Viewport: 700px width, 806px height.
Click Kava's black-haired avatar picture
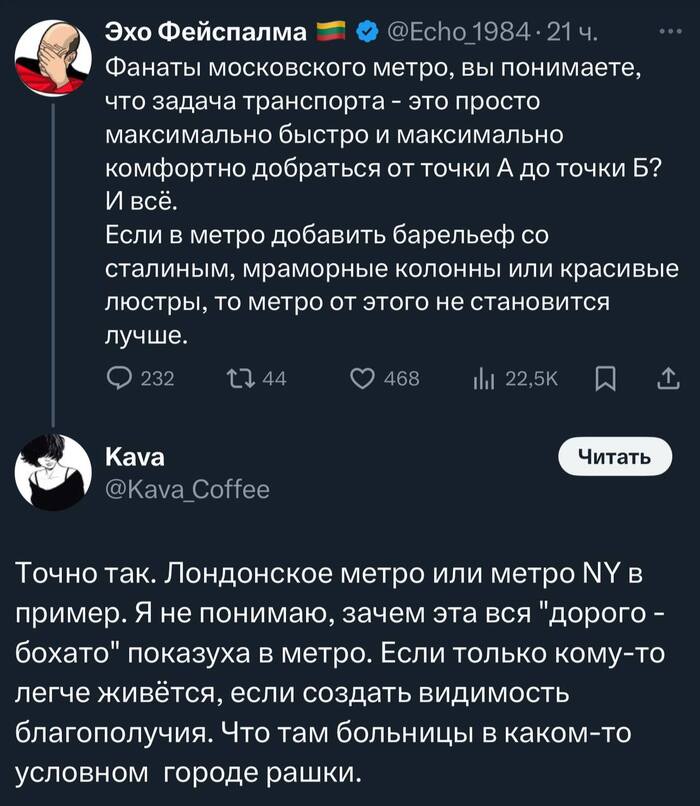53,474
